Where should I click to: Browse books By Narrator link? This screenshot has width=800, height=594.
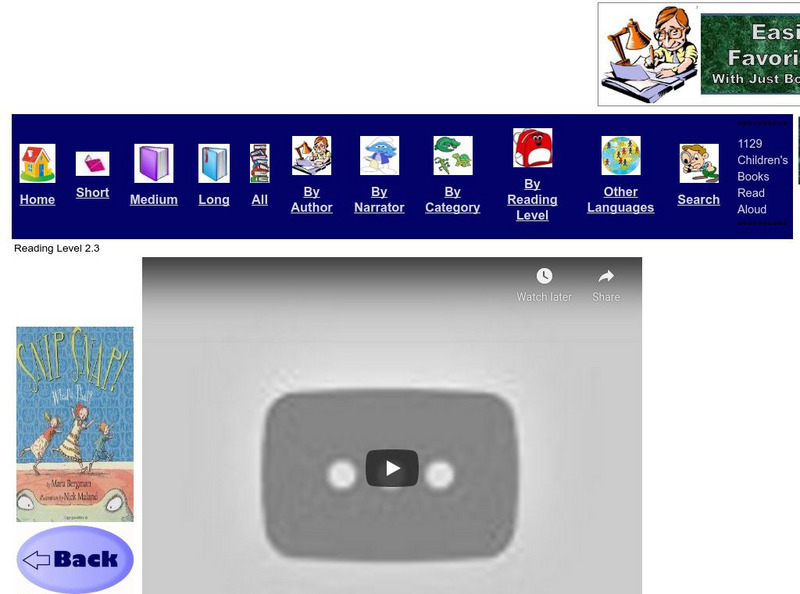click(x=379, y=200)
